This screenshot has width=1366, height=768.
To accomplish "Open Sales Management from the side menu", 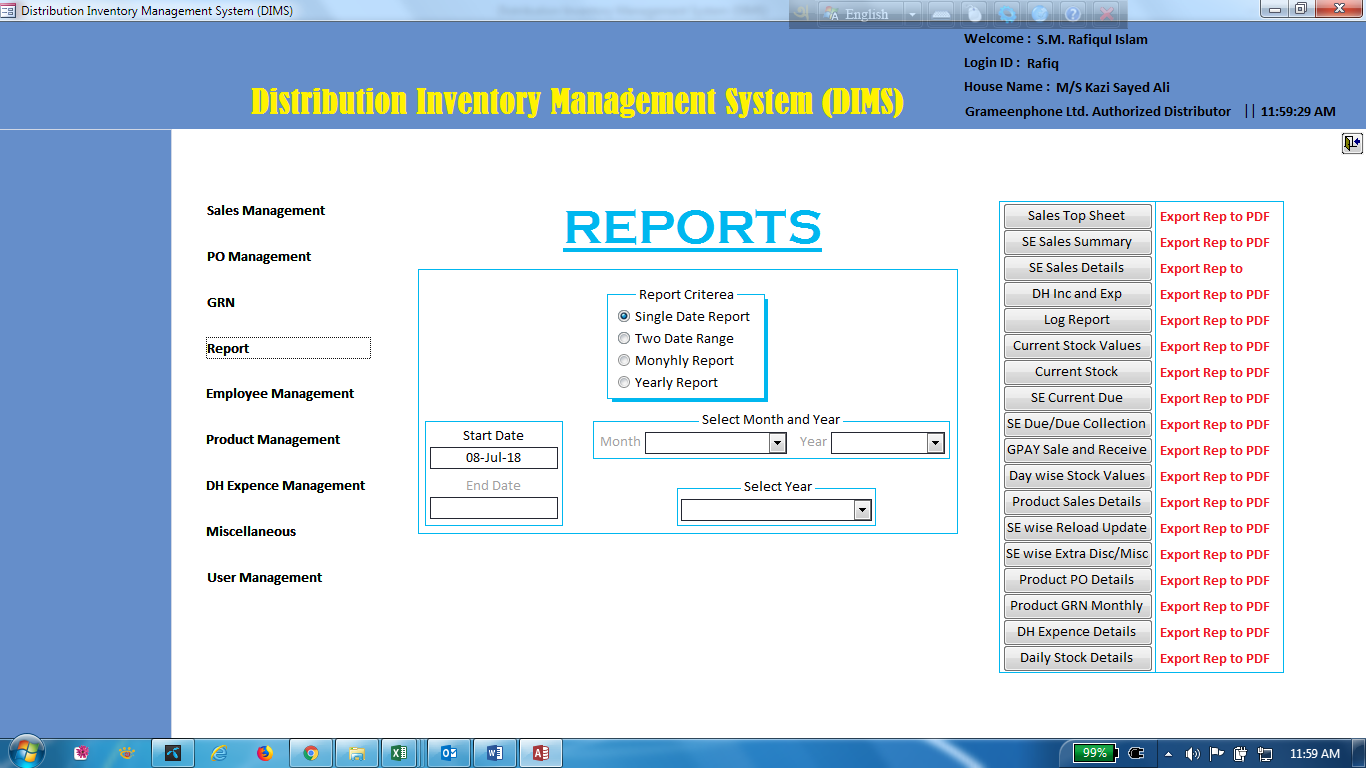I will (x=266, y=211).
